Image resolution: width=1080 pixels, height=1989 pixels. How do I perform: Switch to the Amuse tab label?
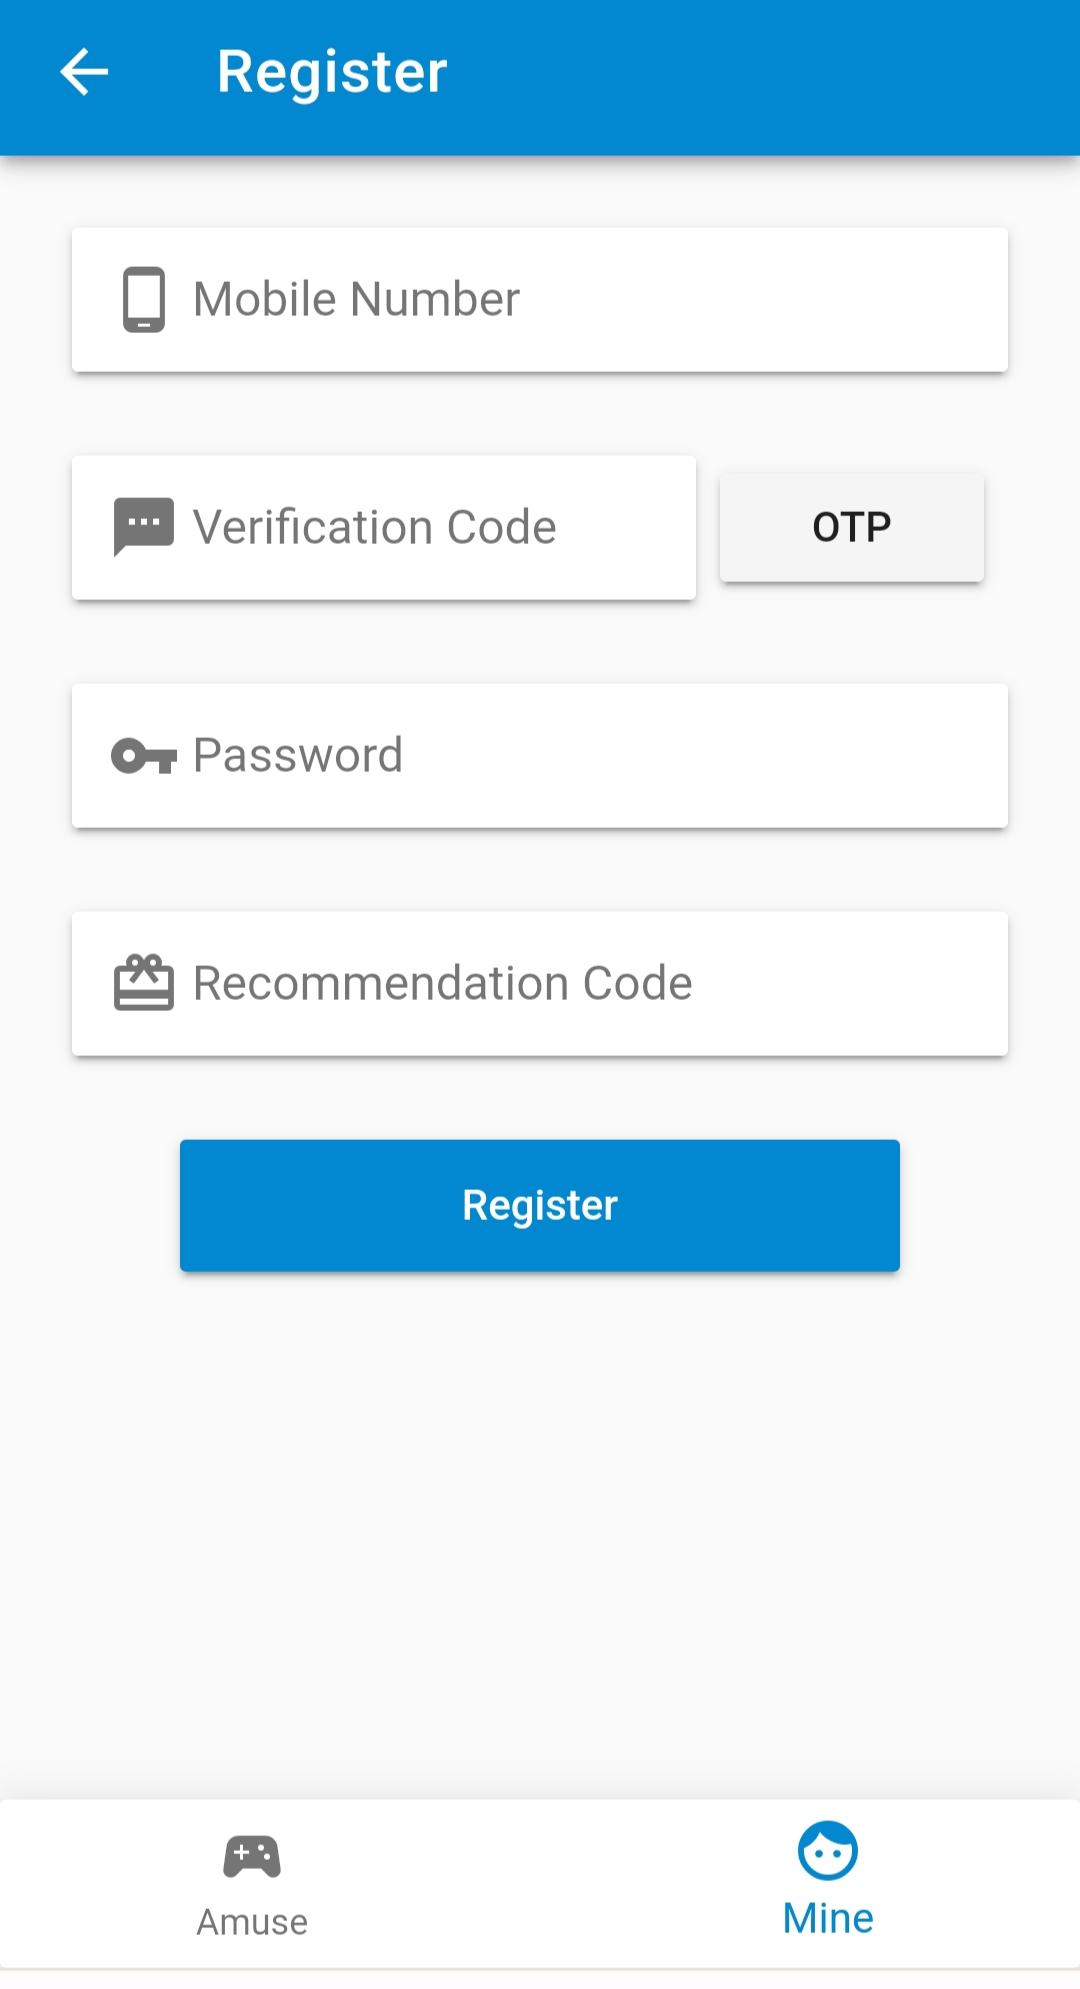point(252,1922)
